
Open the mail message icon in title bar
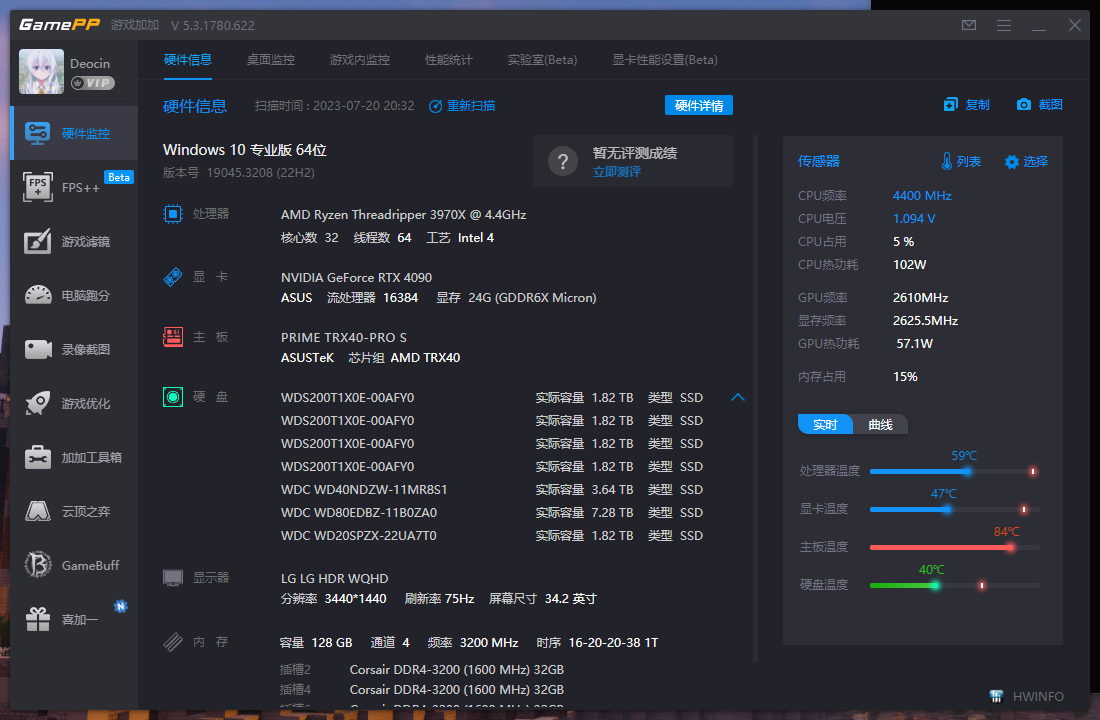click(x=969, y=25)
